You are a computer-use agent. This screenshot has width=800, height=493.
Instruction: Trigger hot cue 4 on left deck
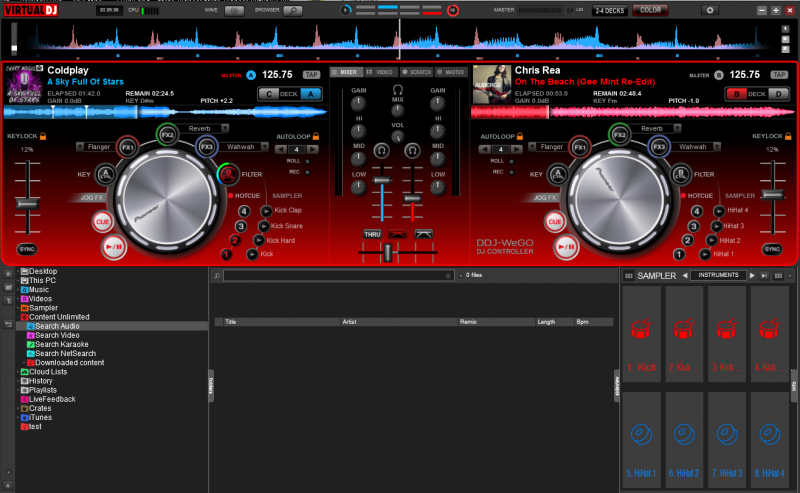pyautogui.click(x=244, y=211)
